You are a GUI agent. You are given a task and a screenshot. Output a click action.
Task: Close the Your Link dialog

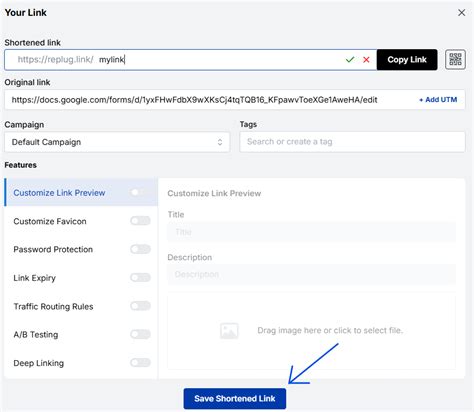click(x=462, y=13)
